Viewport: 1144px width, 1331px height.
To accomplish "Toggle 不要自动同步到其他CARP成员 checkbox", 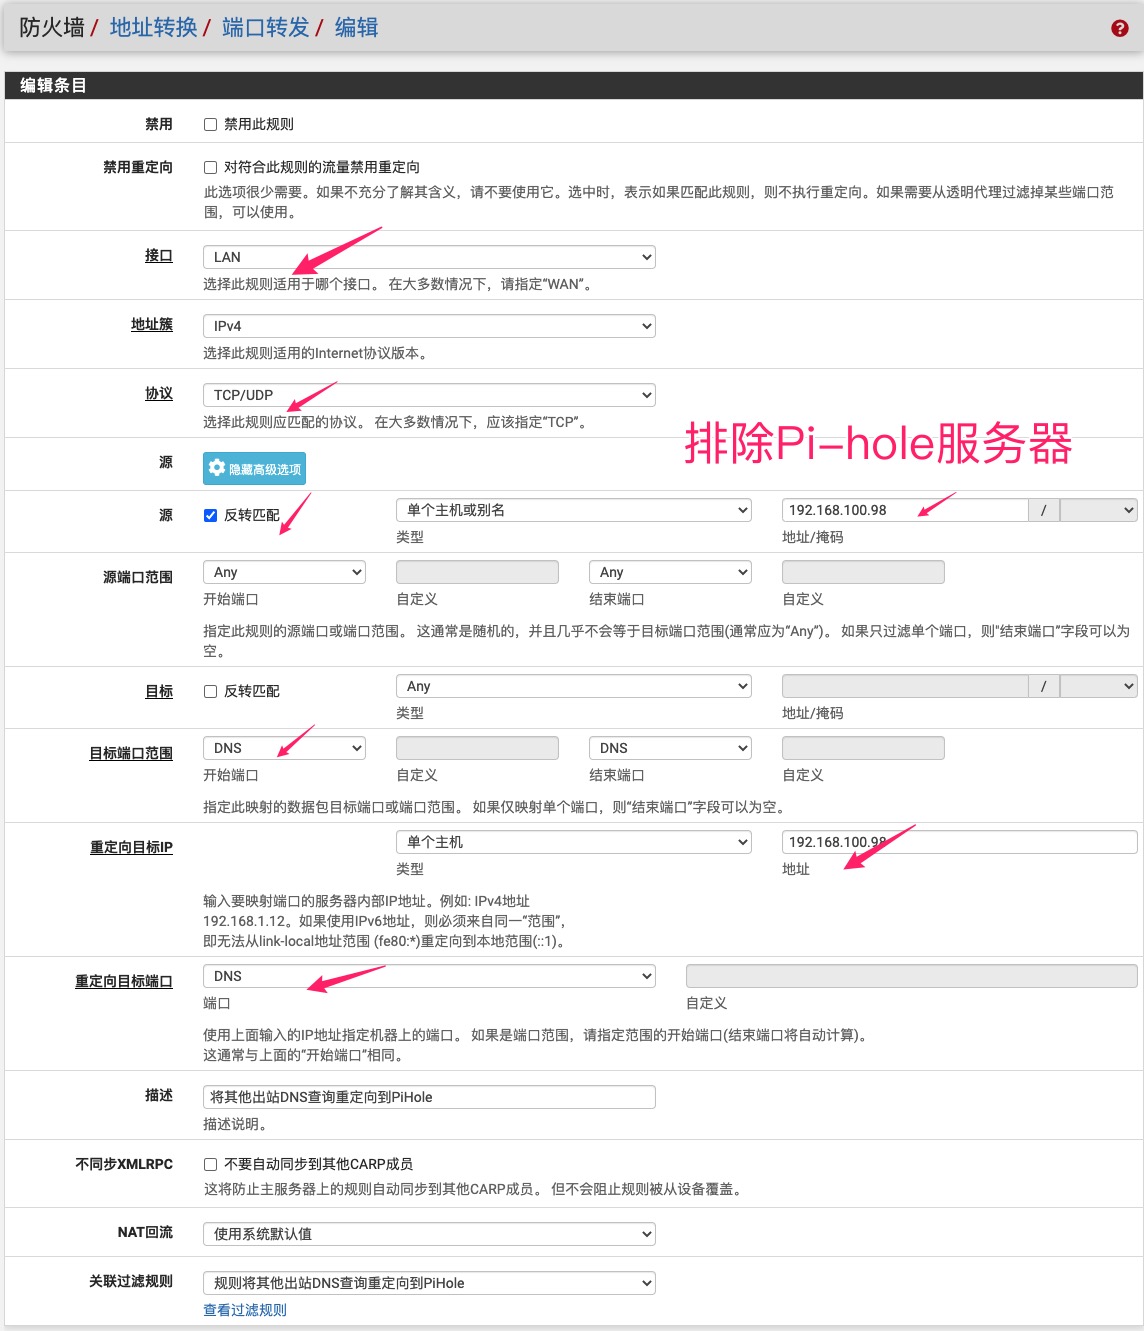I will 210,1164.
